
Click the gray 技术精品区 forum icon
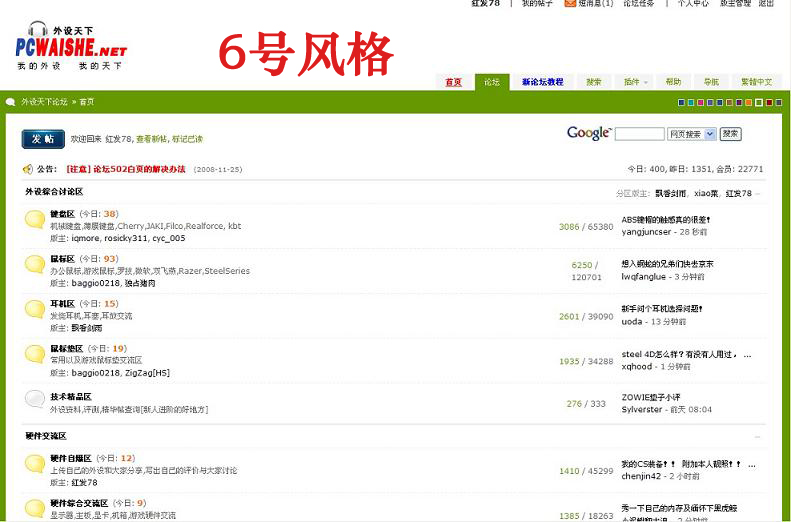(x=34, y=400)
